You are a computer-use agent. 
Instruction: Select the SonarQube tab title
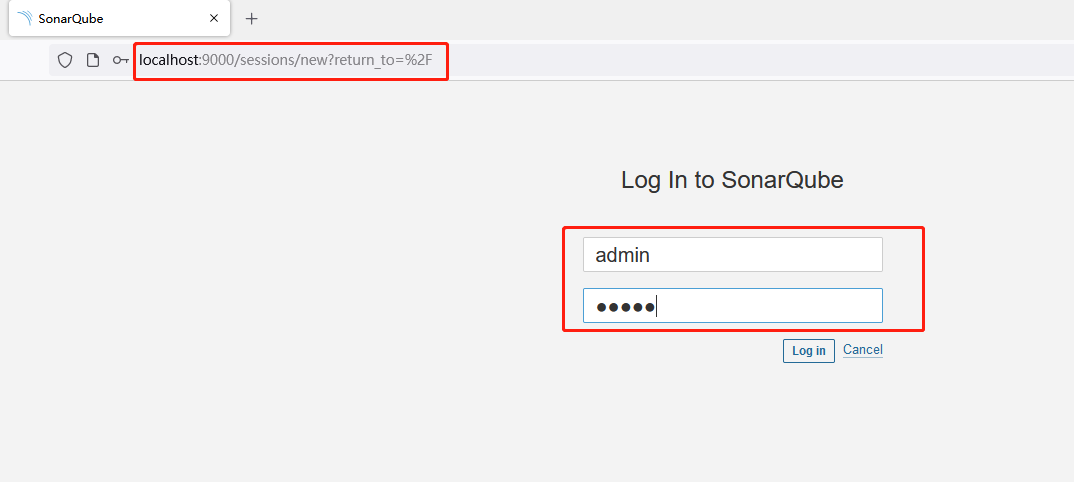[71, 18]
